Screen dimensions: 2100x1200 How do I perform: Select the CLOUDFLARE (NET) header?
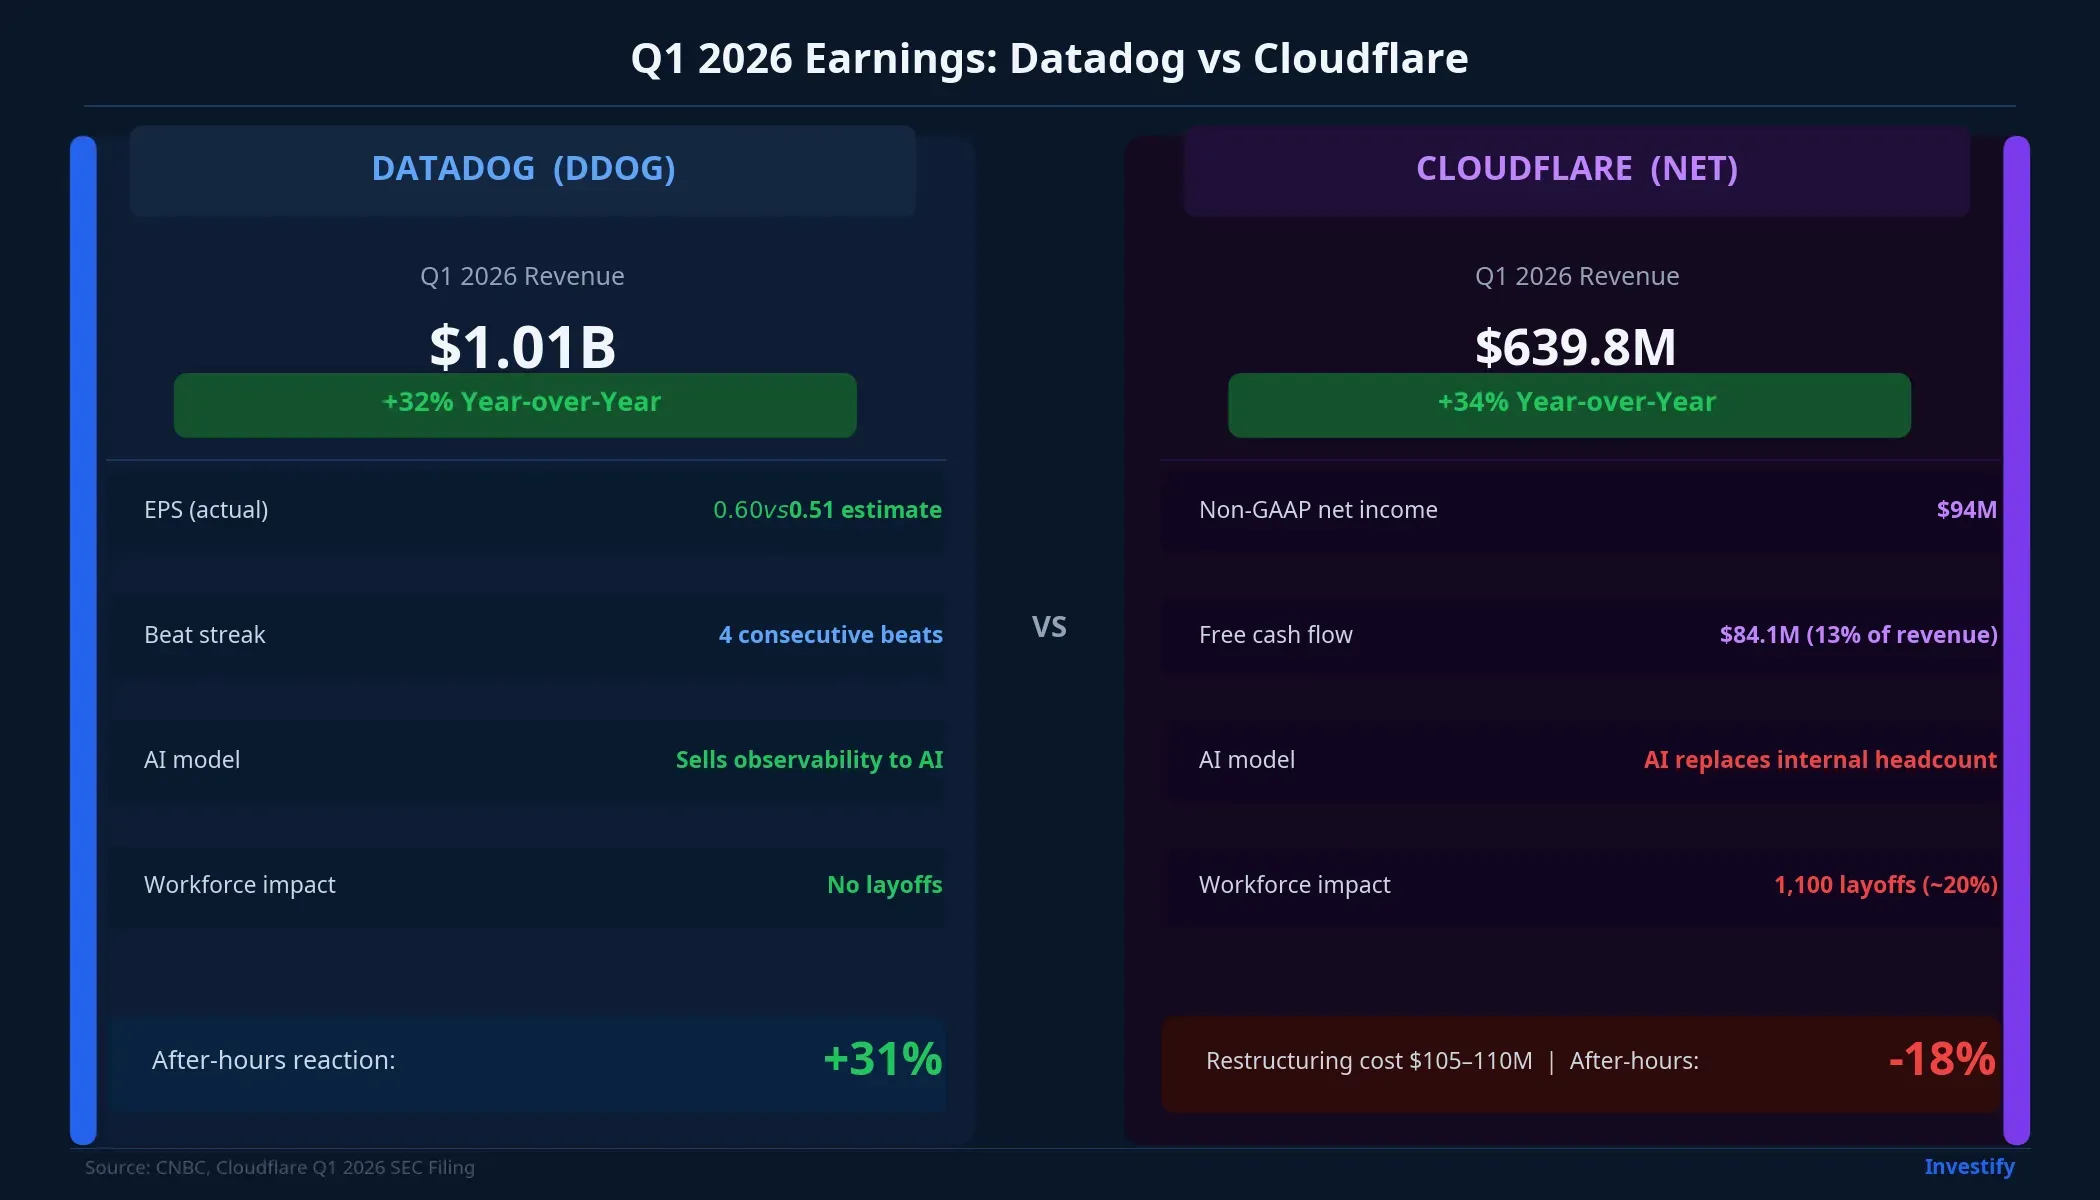(1577, 169)
